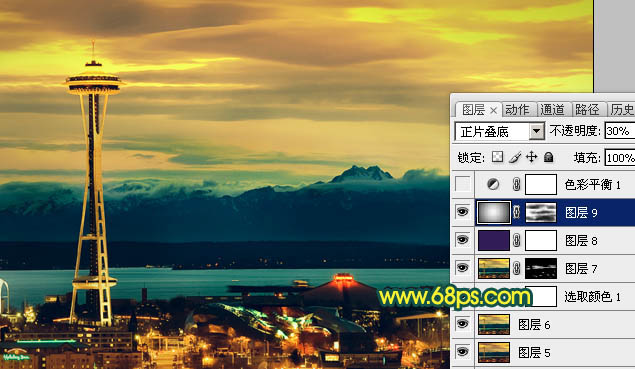Click the lock transparent pixels icon
The height and width of the screenshot is (369, 635).
pyautogui.click(x=497, y=157)
